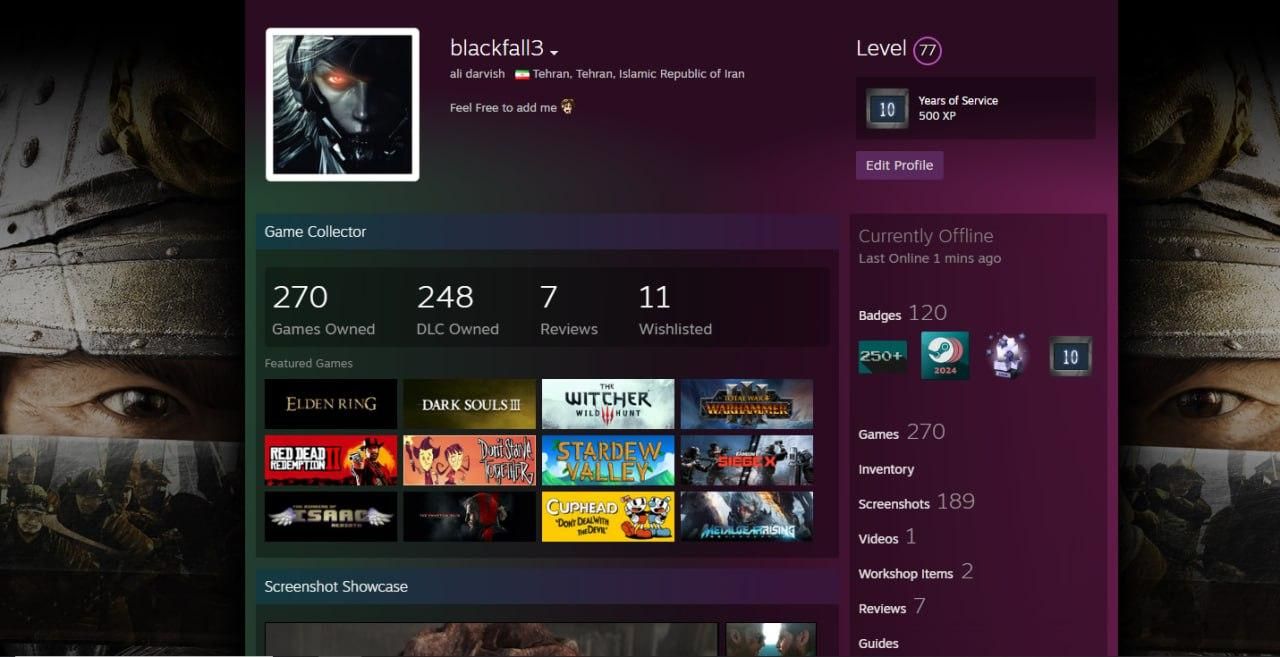
Task: Open the Workshop Items 2 link
Action: click(x=915, y=572)
